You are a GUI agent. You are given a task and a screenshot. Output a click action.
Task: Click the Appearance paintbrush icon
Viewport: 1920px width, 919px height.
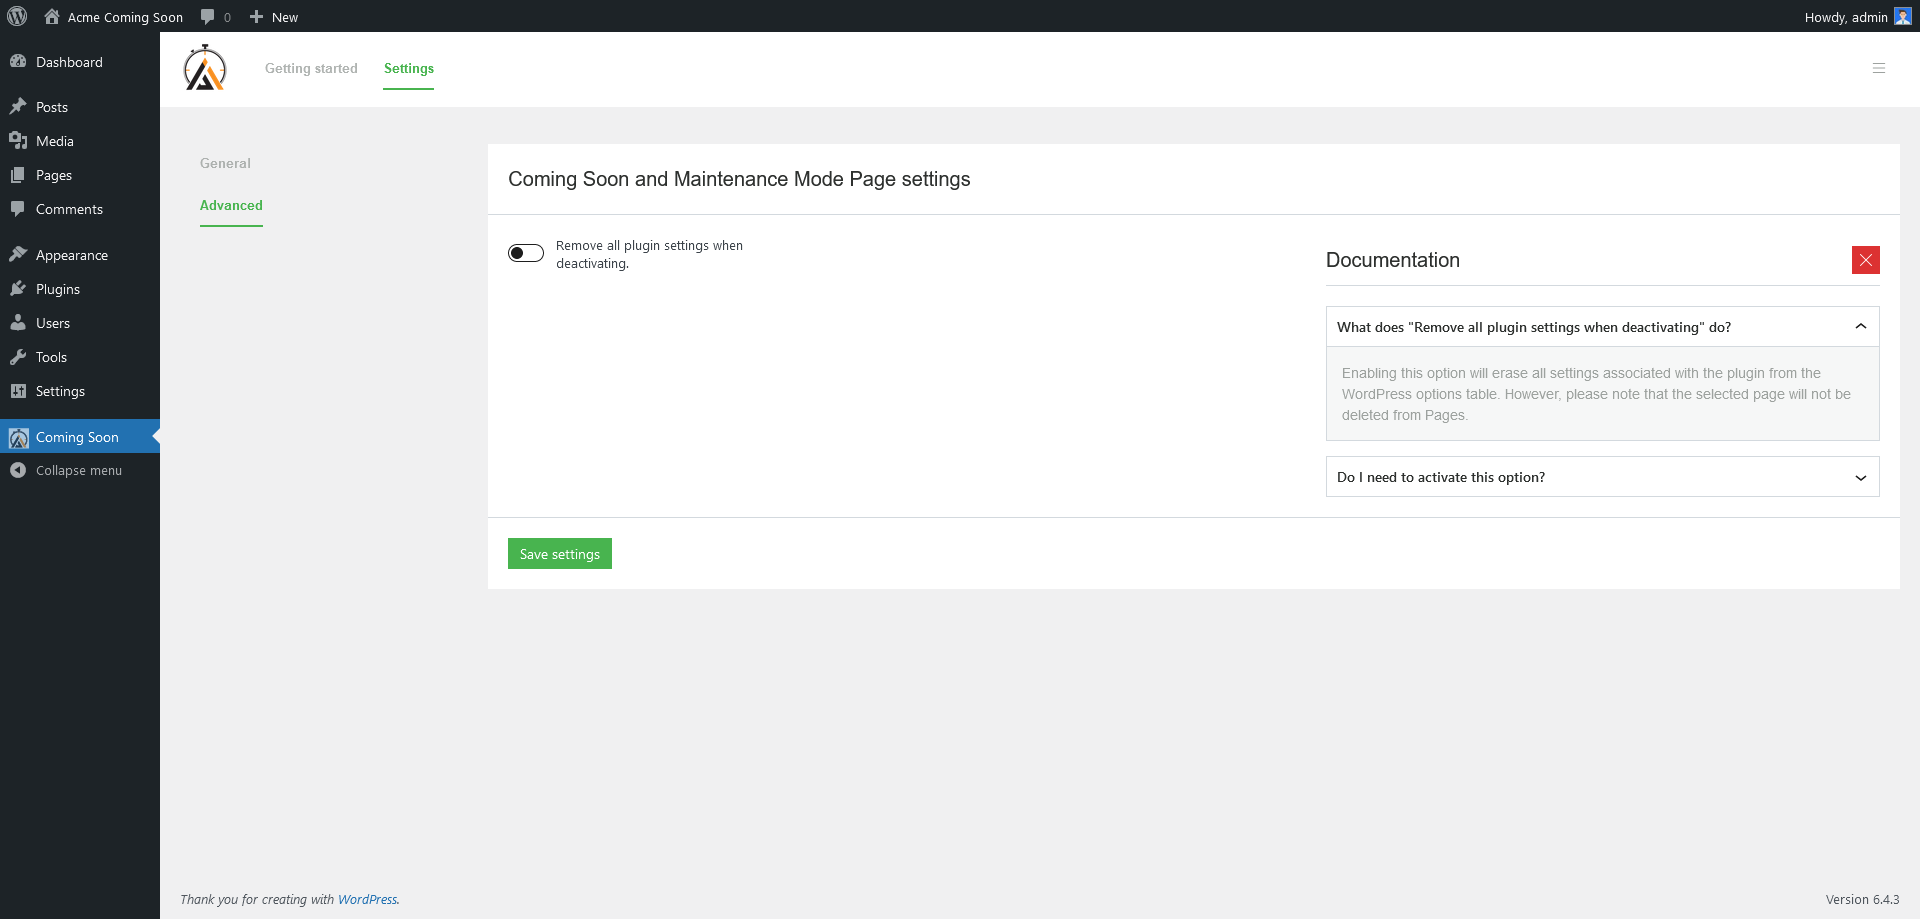tap(18, 254)
